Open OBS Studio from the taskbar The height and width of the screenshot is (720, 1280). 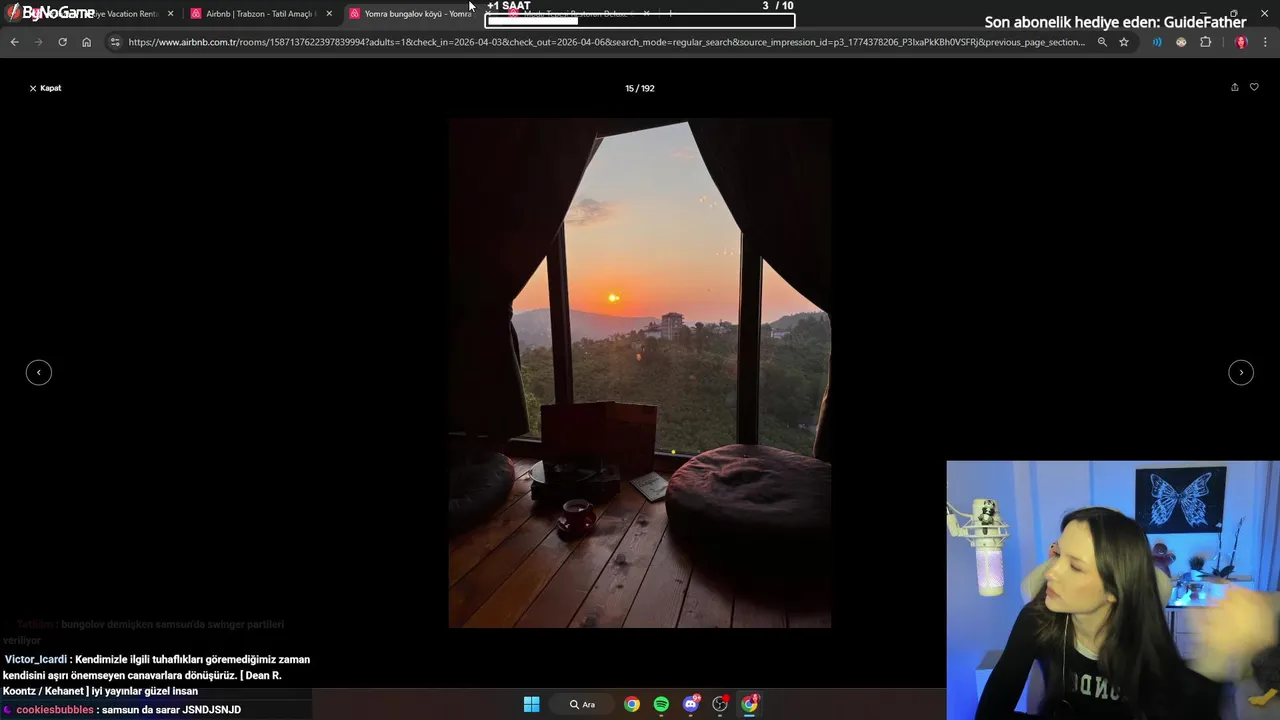coord(720,704)
